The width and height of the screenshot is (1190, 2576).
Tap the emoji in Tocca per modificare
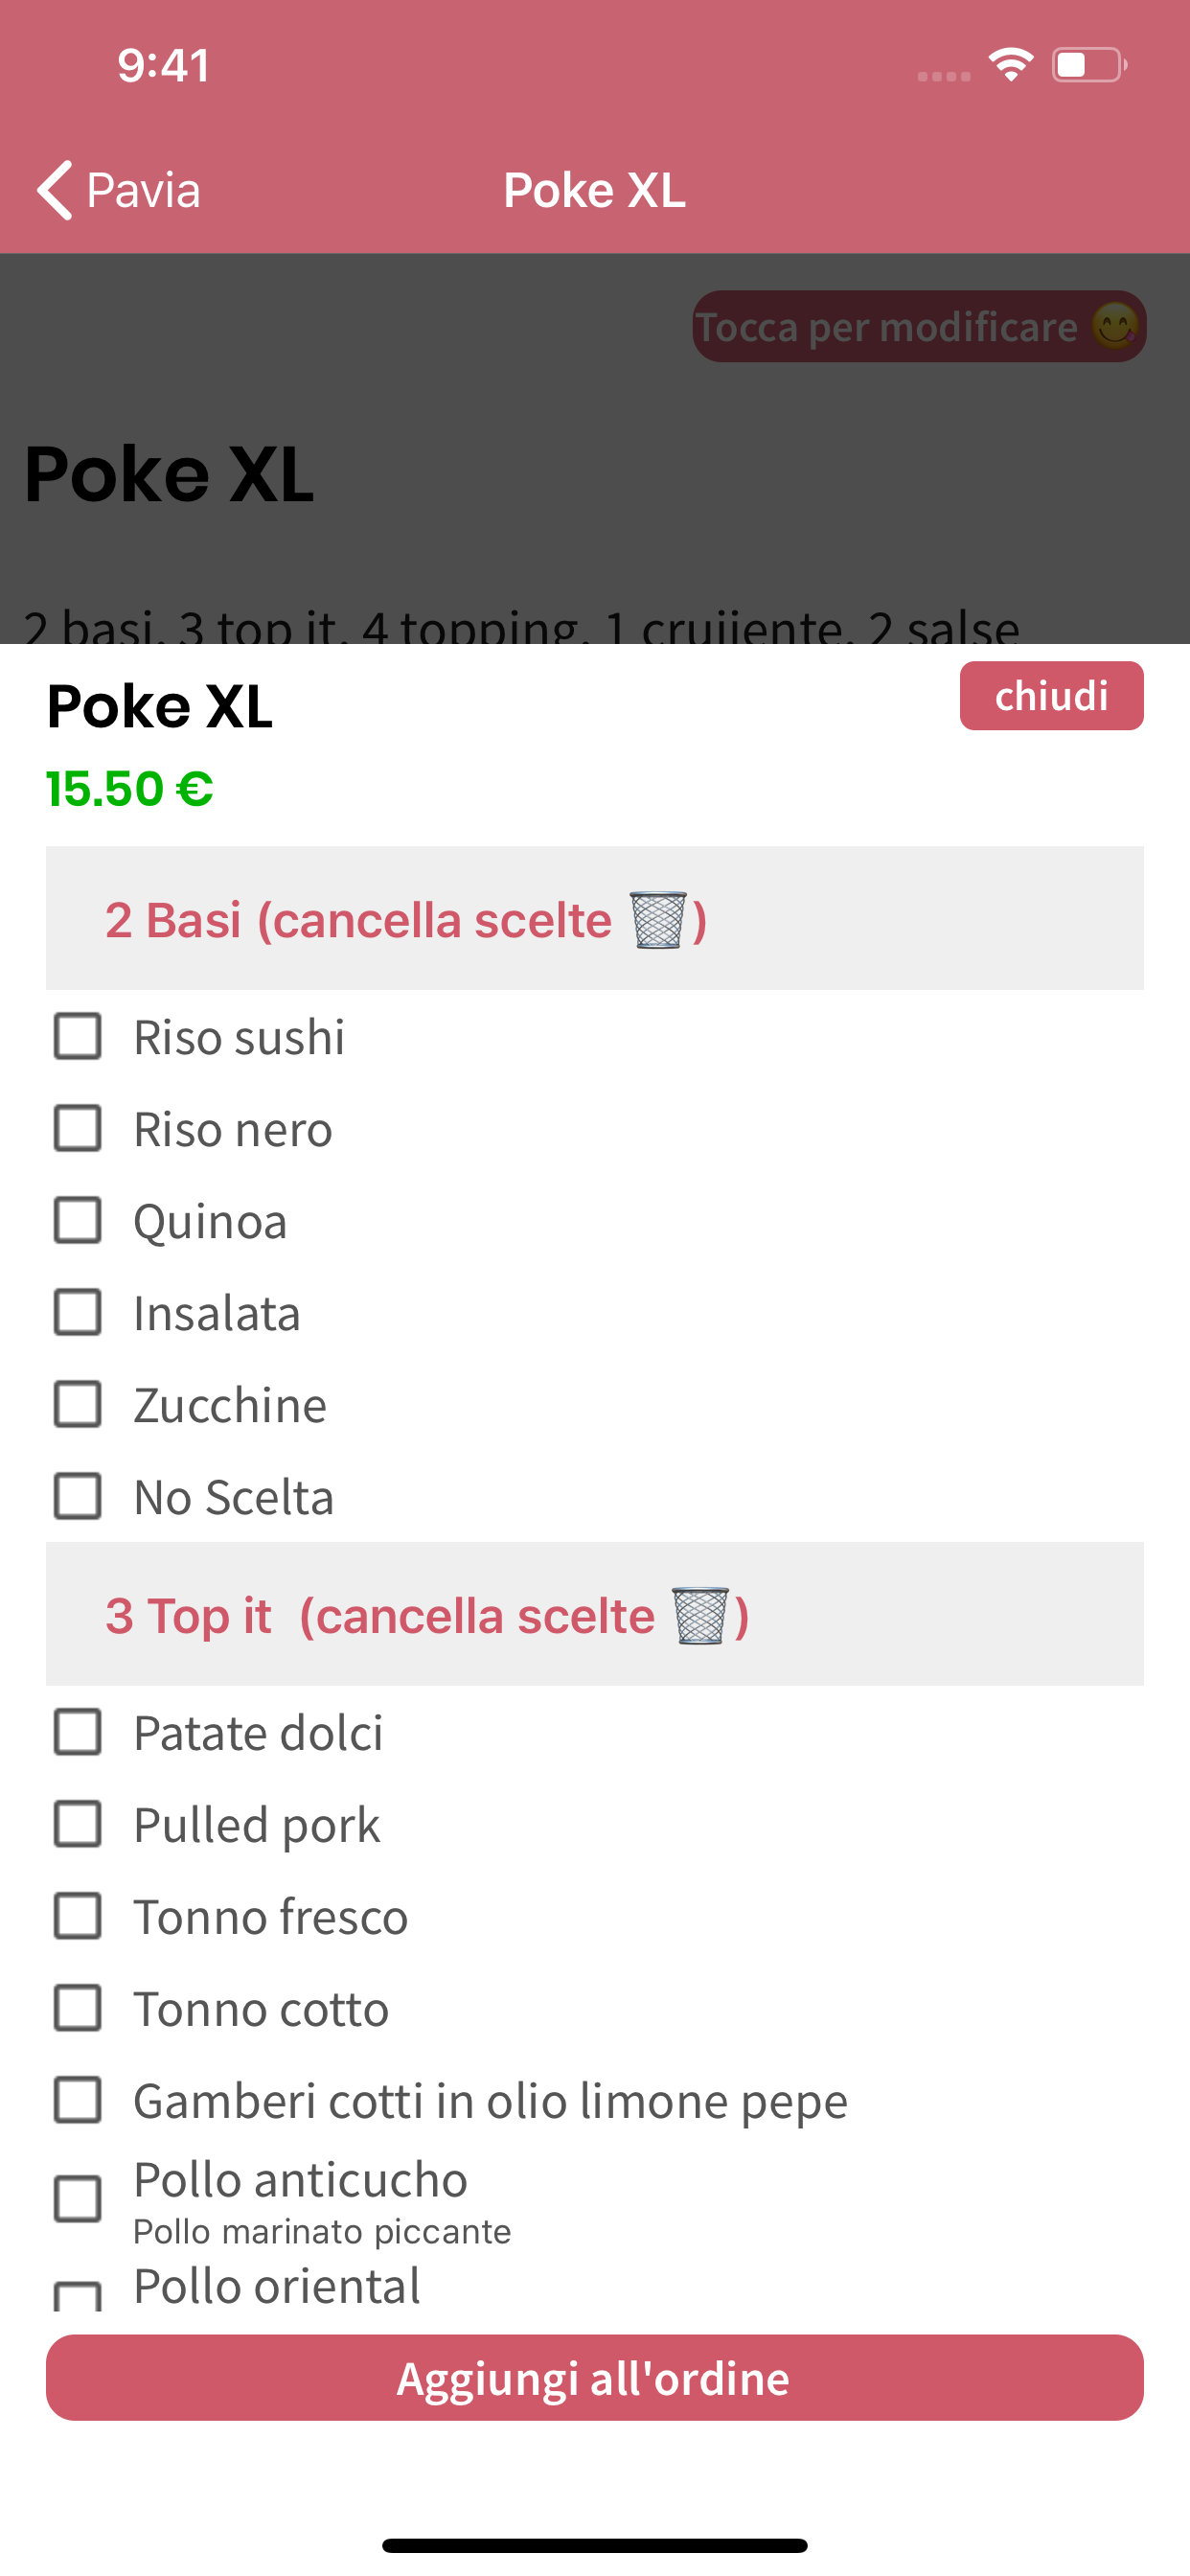point(1114,327)
